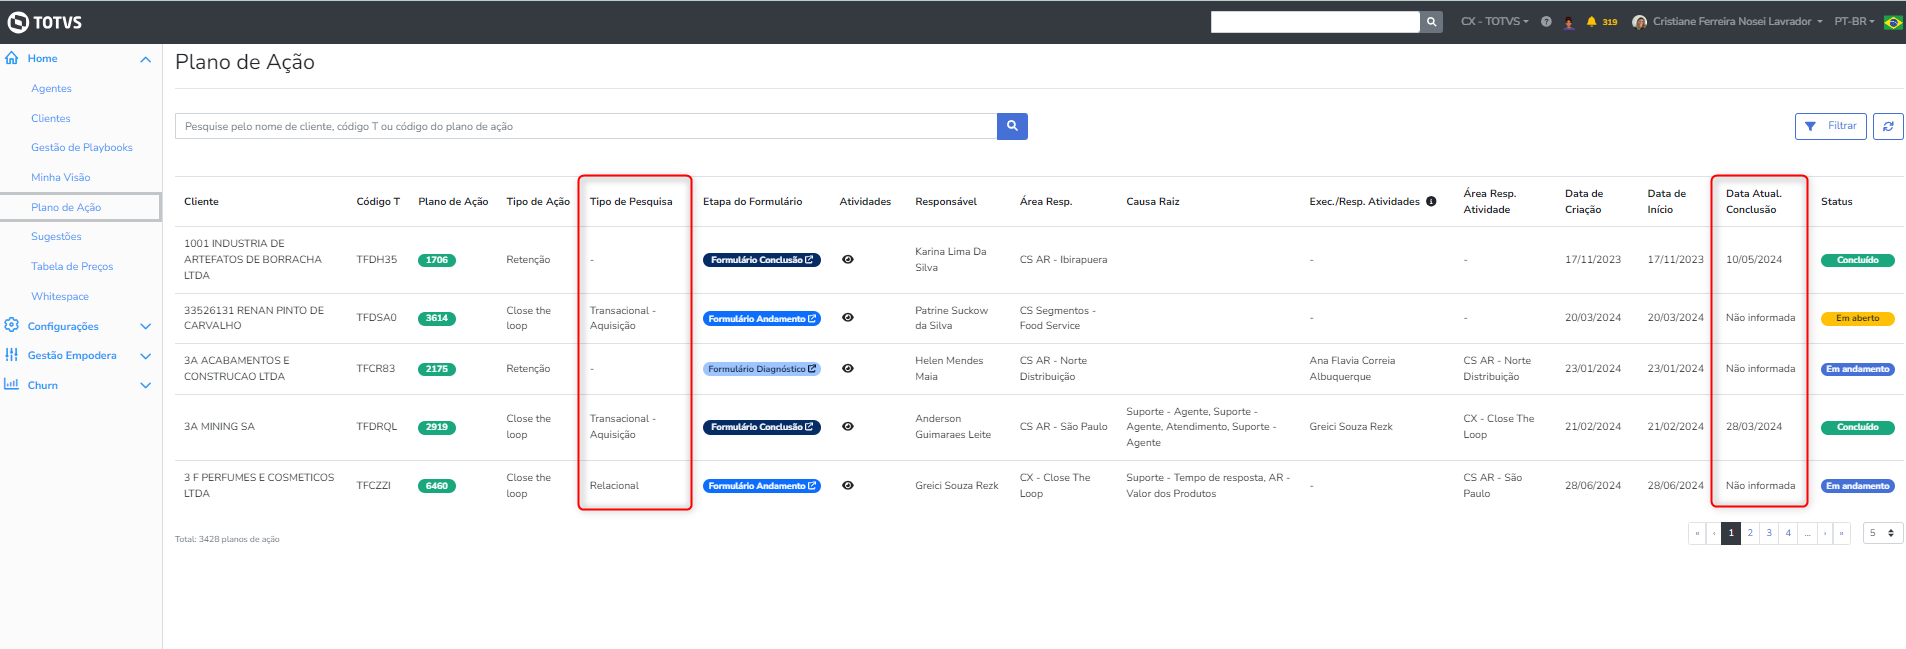Click the blue search button beside the plan search field
This screenshot has width=1906, height=649.
click(x=1012, y=126)
